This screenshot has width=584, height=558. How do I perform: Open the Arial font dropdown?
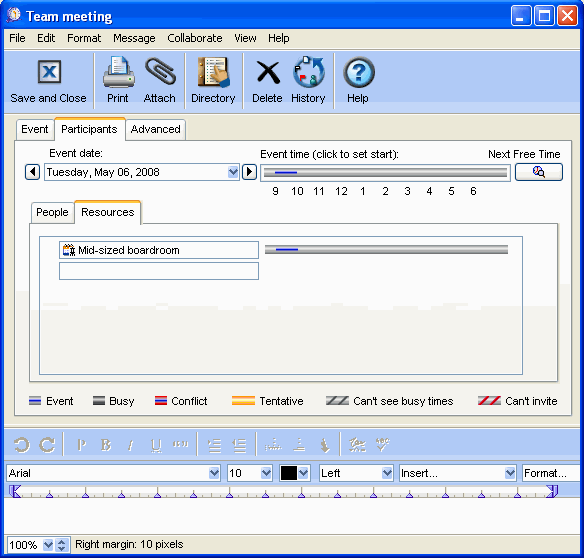(214, 473)
